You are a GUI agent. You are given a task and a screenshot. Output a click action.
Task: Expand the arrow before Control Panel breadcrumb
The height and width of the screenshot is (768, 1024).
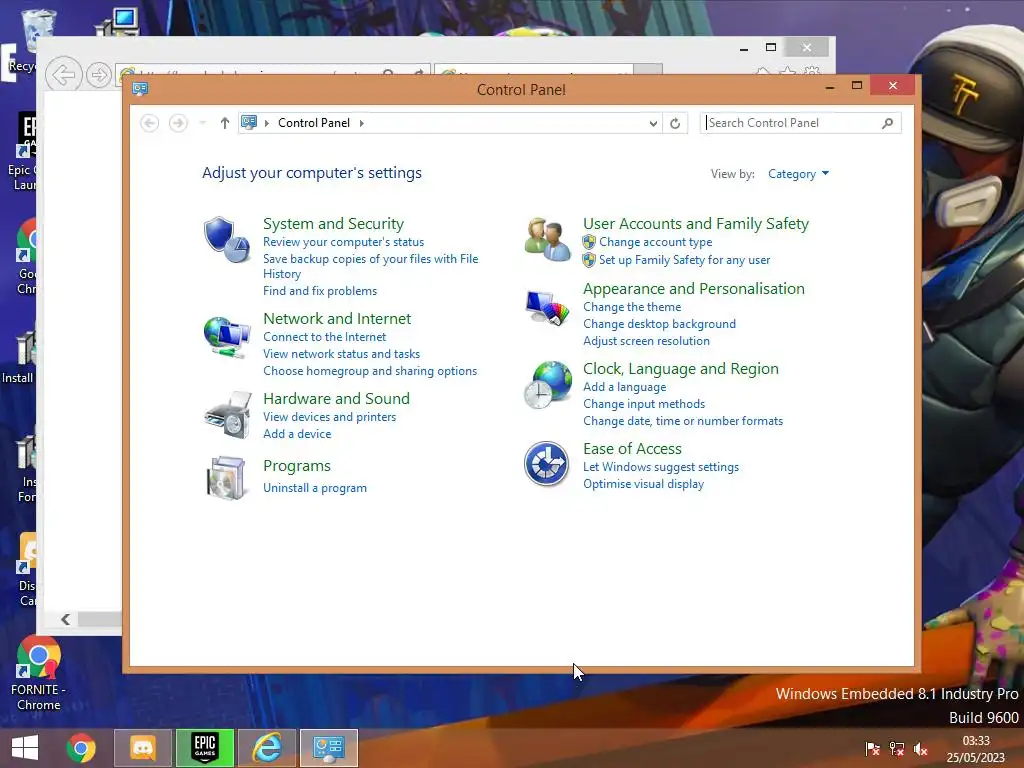point(266,123)
